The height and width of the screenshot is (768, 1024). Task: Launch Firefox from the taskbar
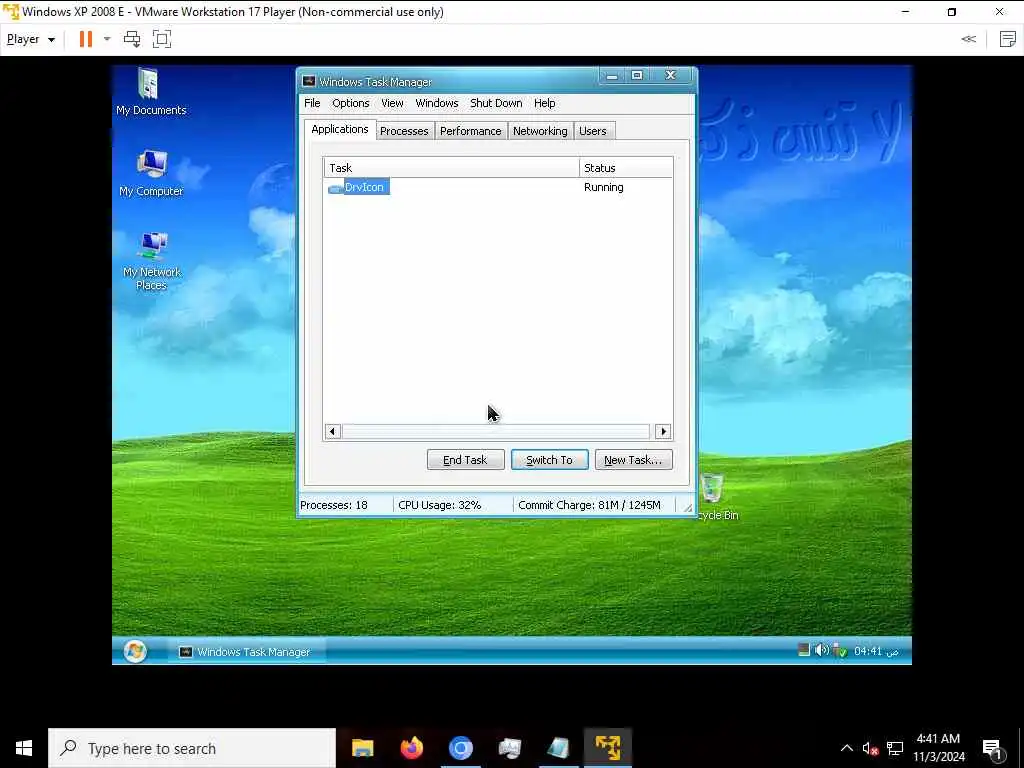[x=411, y=748]
